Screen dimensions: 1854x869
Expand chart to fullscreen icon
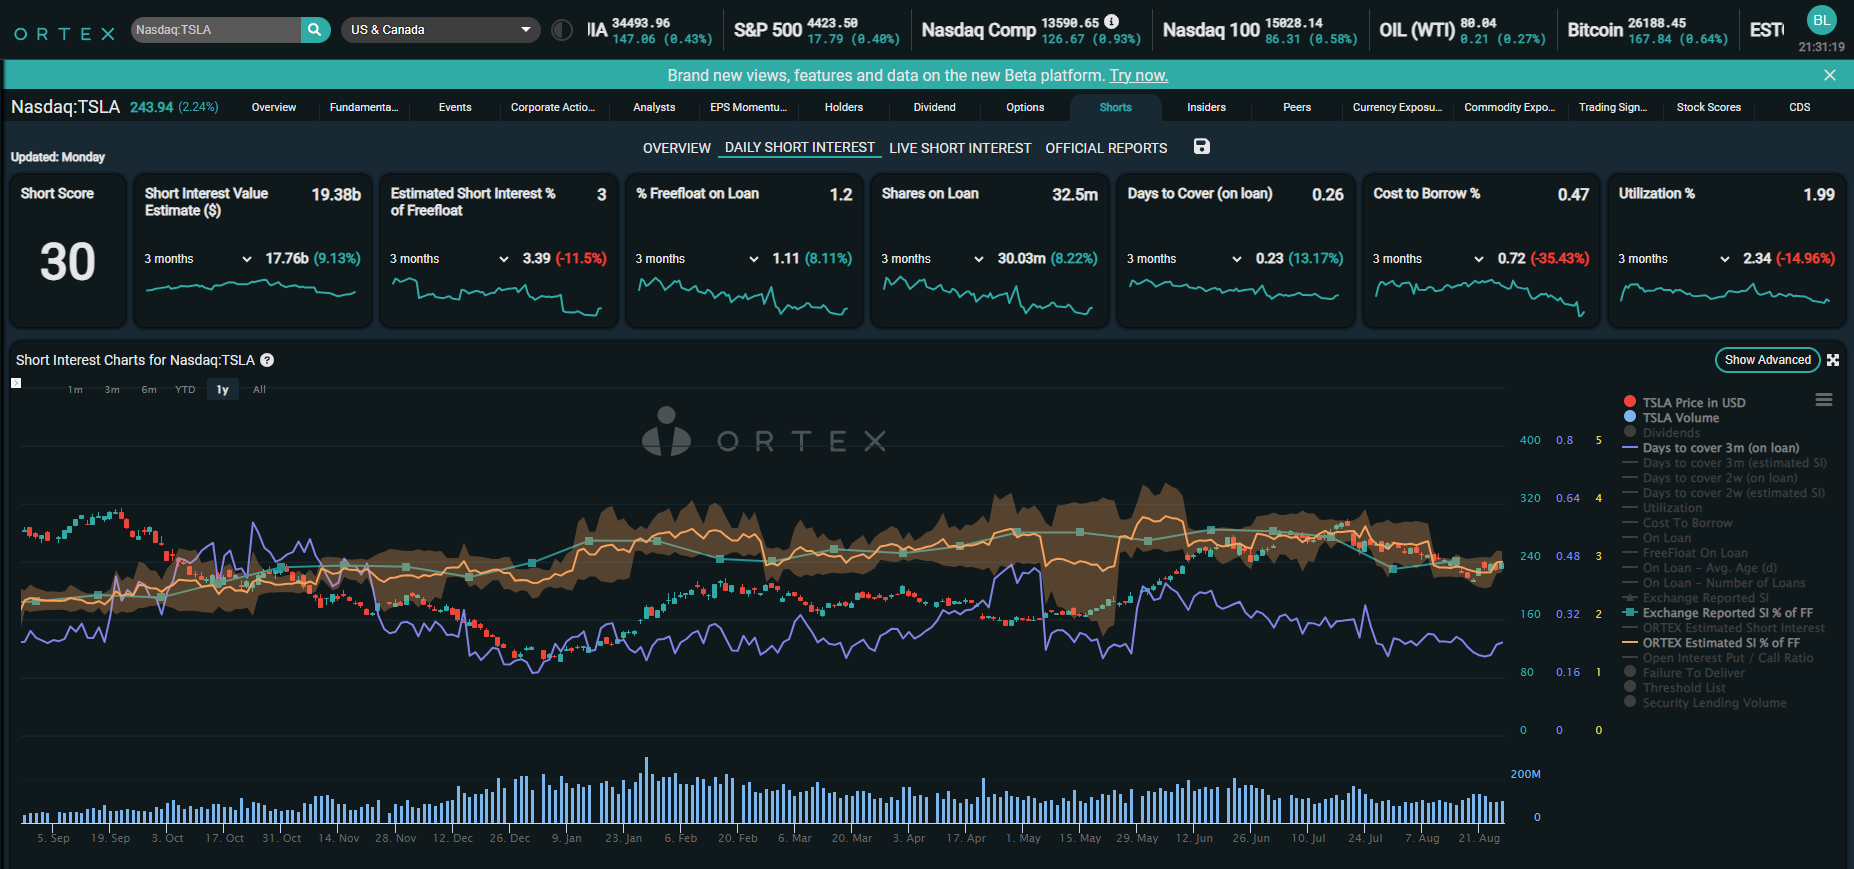(1833, 360)
